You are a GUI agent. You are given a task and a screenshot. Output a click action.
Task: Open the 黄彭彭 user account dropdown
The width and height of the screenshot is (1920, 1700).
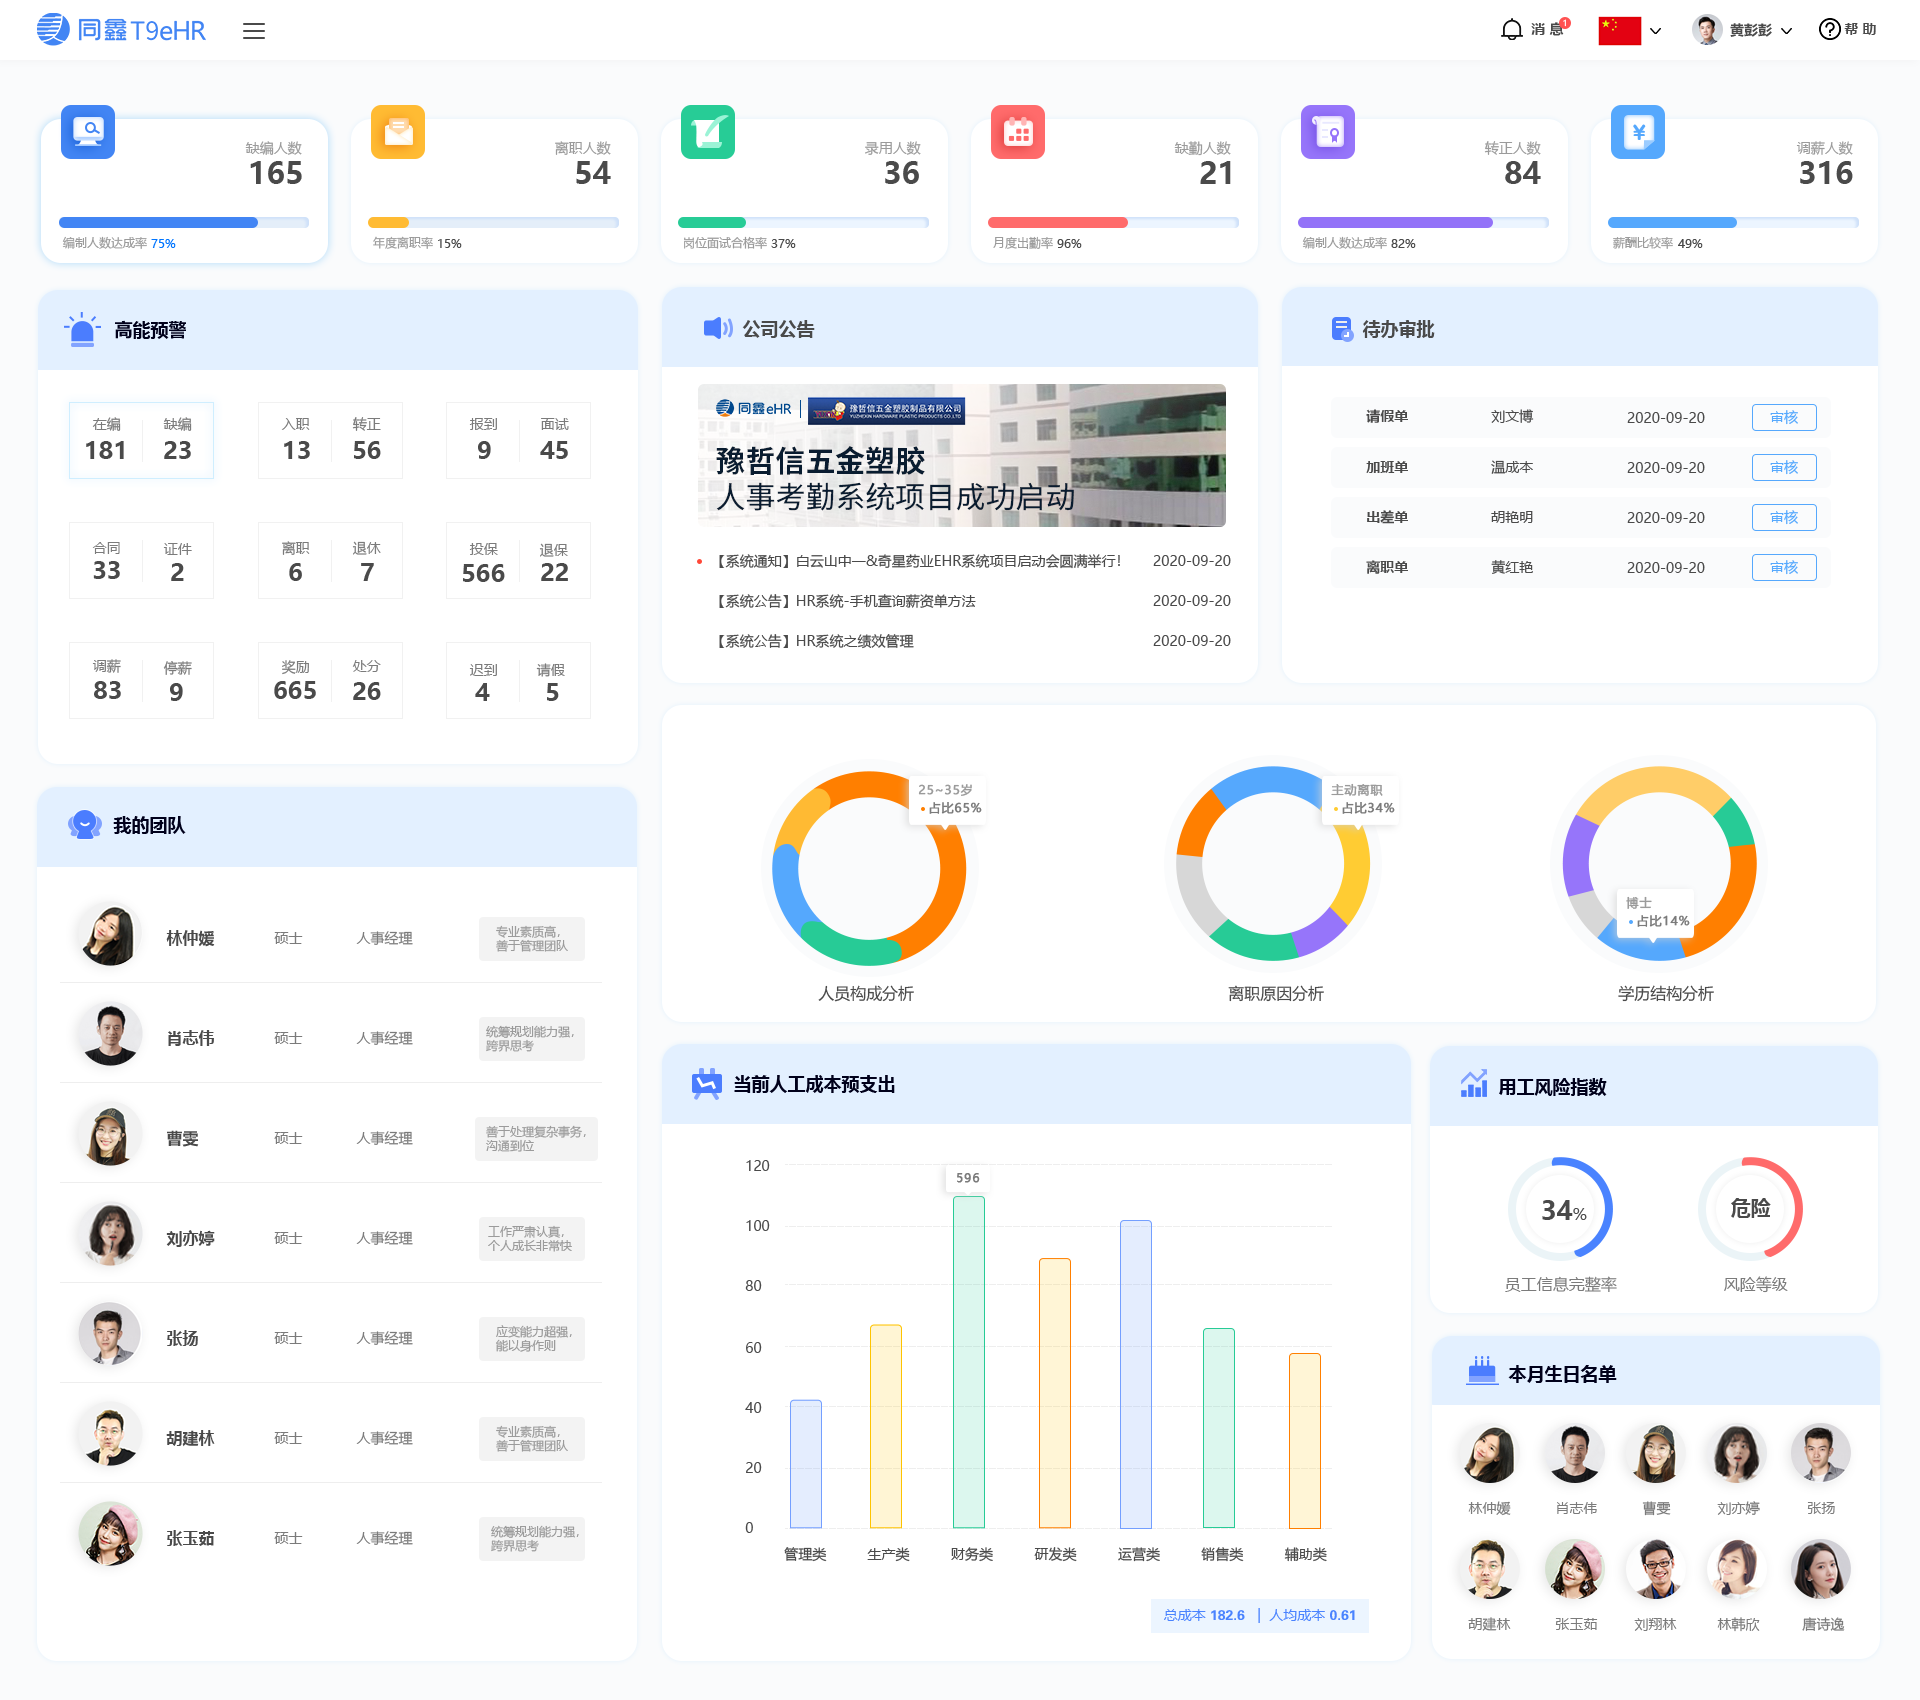1742,30
